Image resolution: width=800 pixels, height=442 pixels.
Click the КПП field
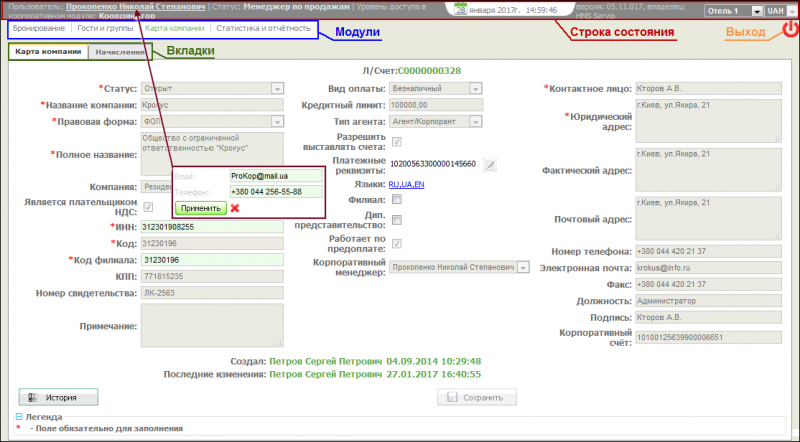click(212, 276)
